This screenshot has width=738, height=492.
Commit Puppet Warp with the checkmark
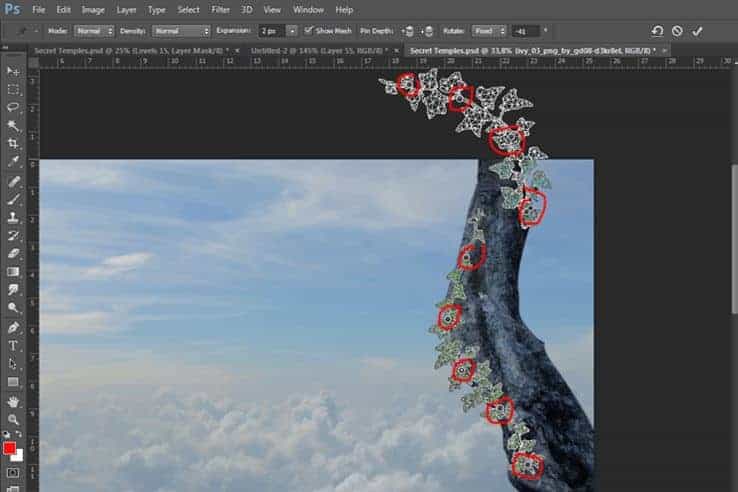click(697, 31)
